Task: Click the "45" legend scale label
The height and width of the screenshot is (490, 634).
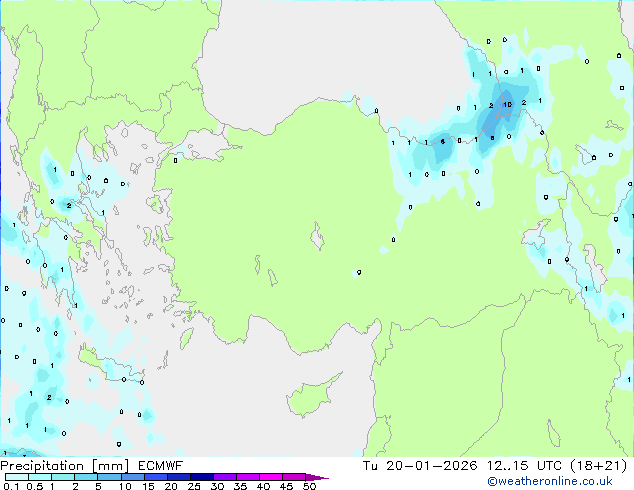Action: pos(286,486)
